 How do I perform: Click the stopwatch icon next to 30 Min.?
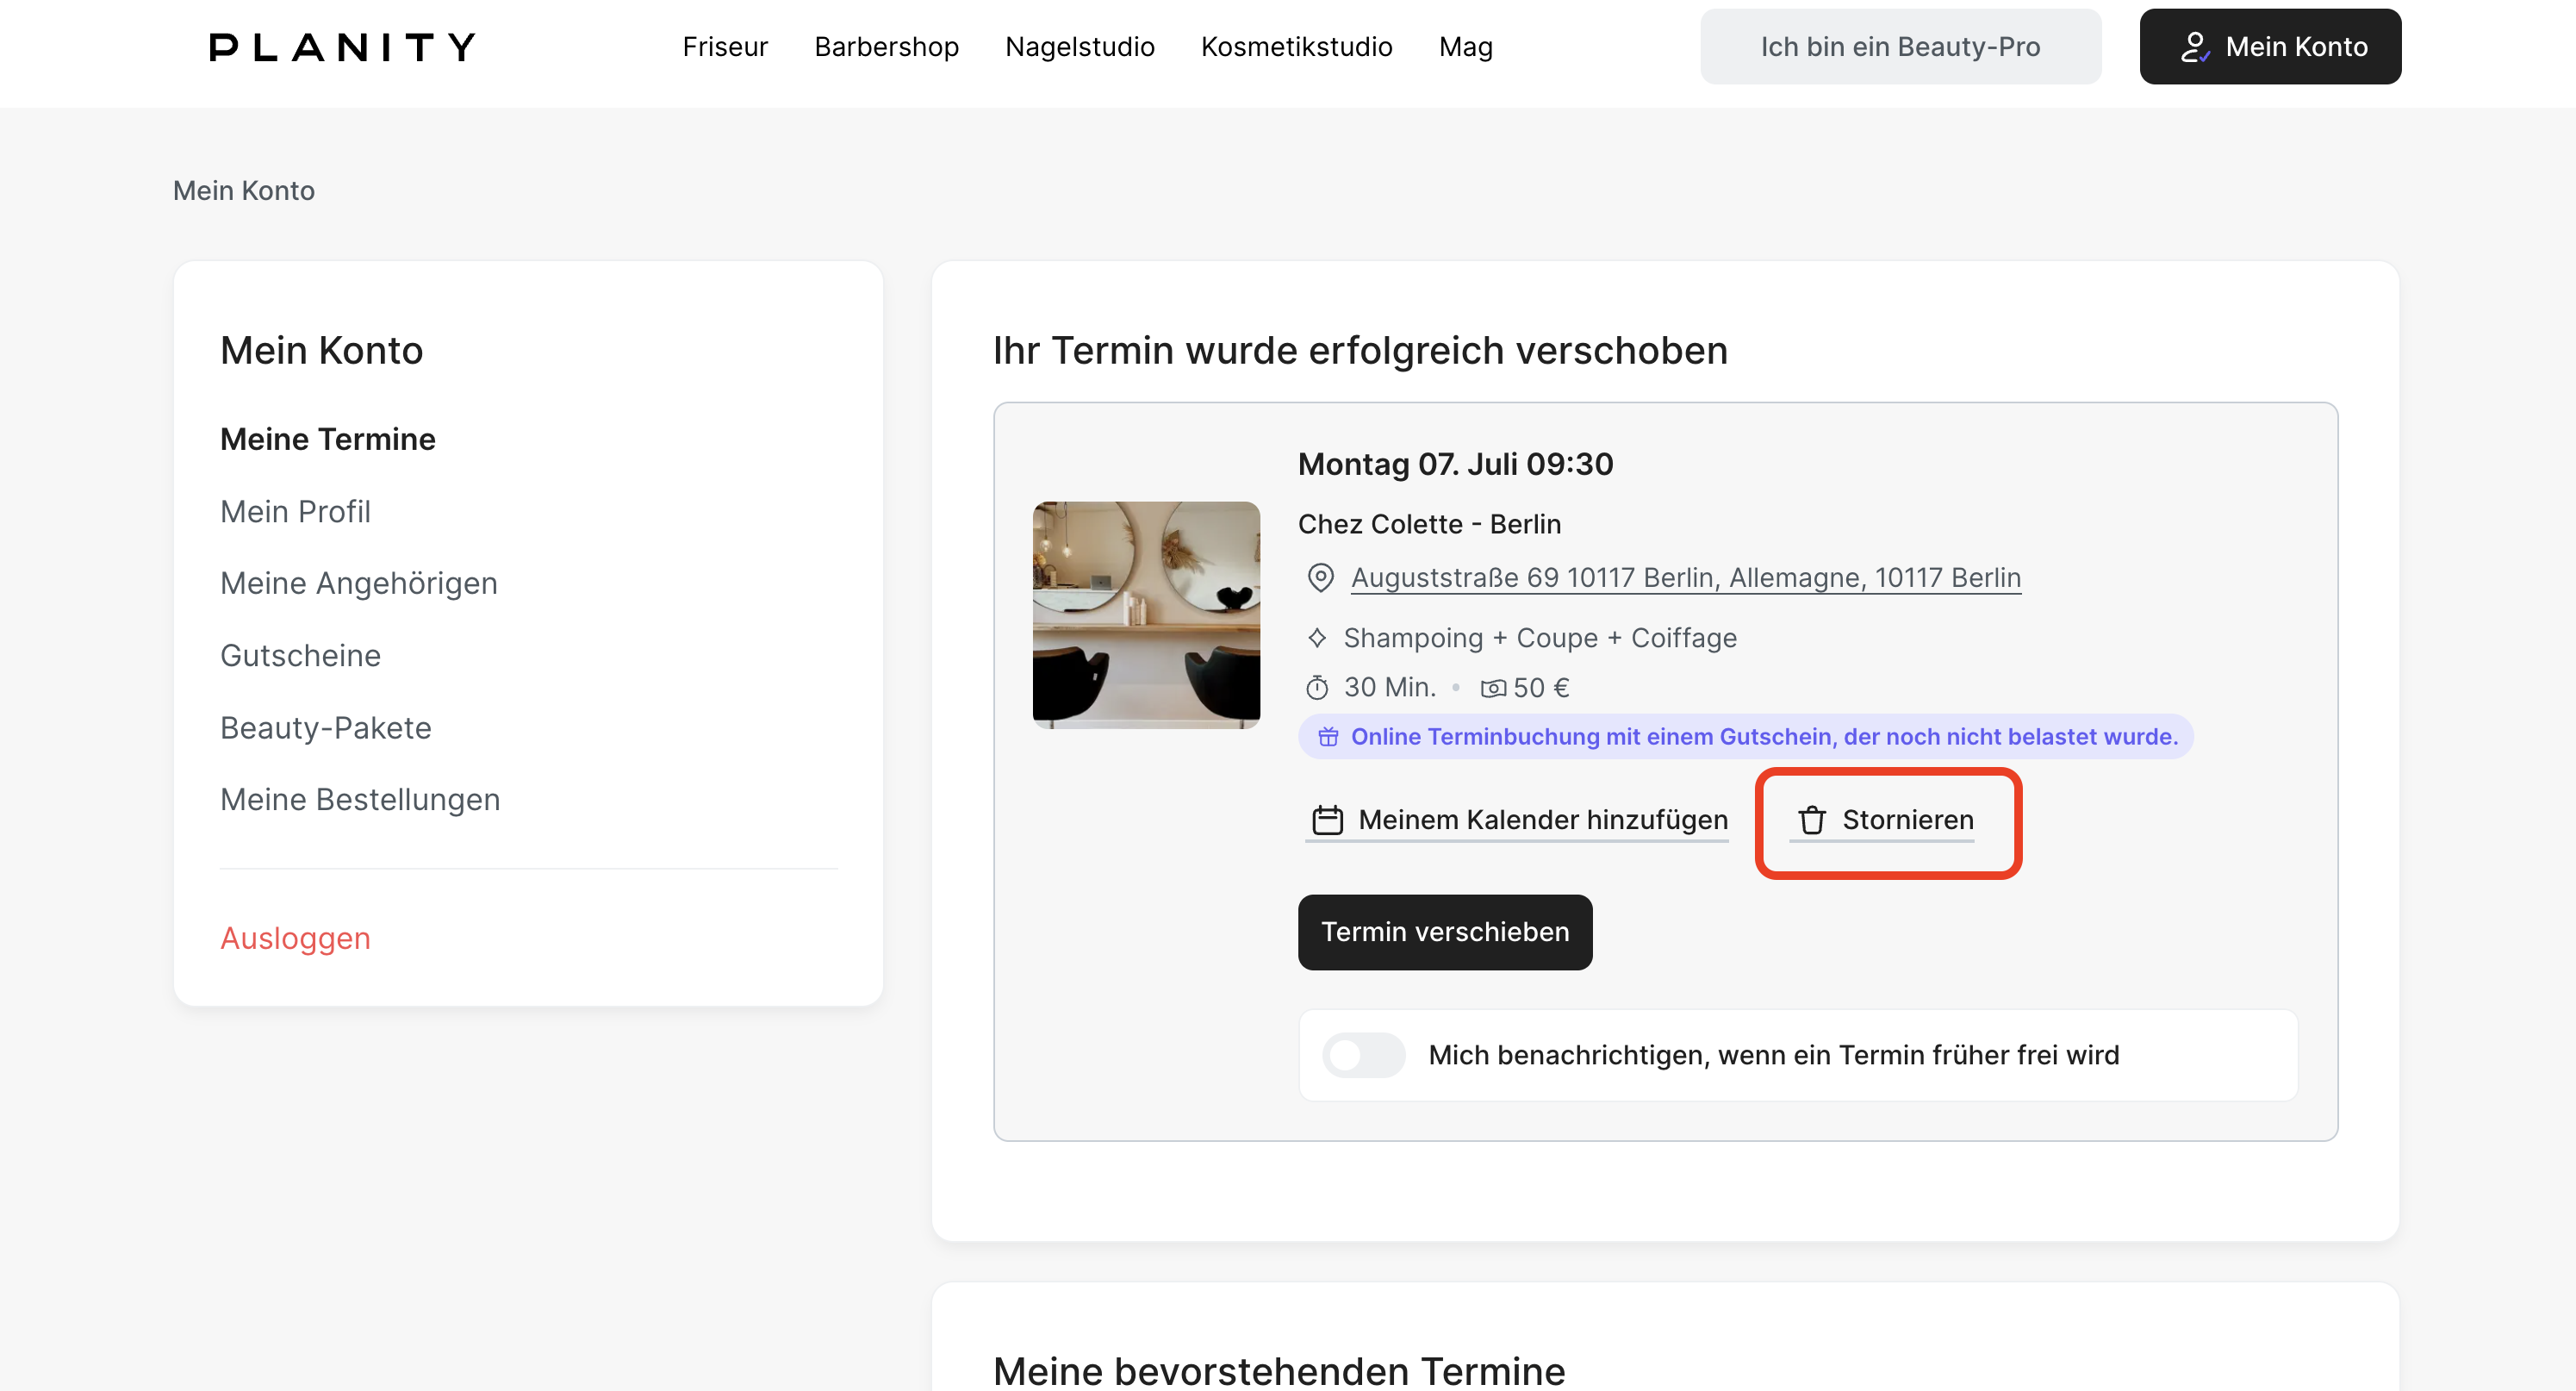[1317, 688]
